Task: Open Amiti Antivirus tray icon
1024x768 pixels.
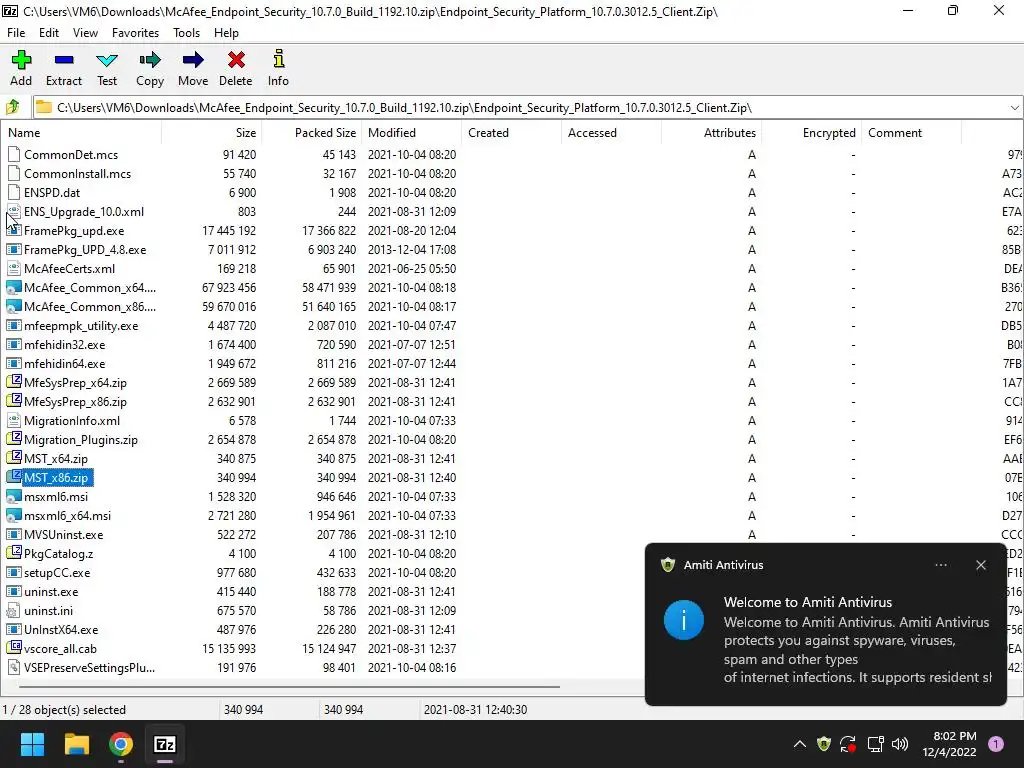Action: (824, 744)
